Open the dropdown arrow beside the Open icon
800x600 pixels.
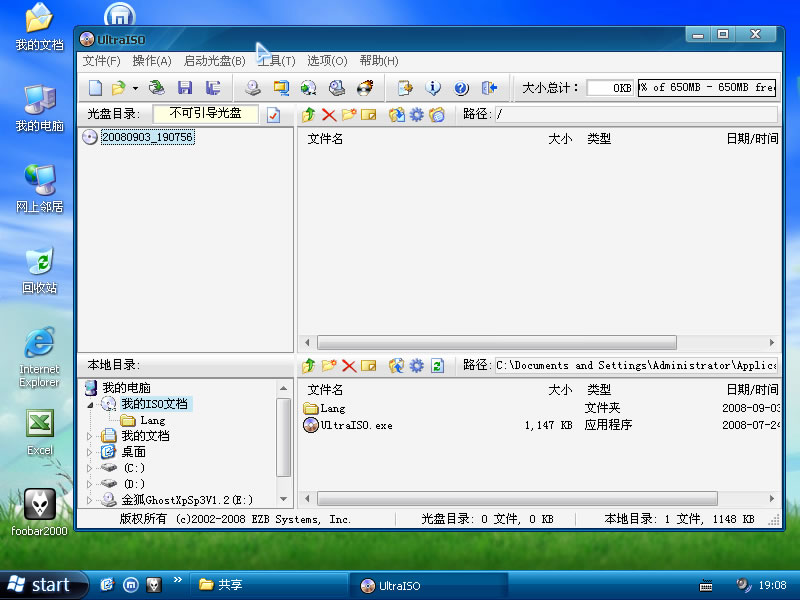[x=135, y=88]
